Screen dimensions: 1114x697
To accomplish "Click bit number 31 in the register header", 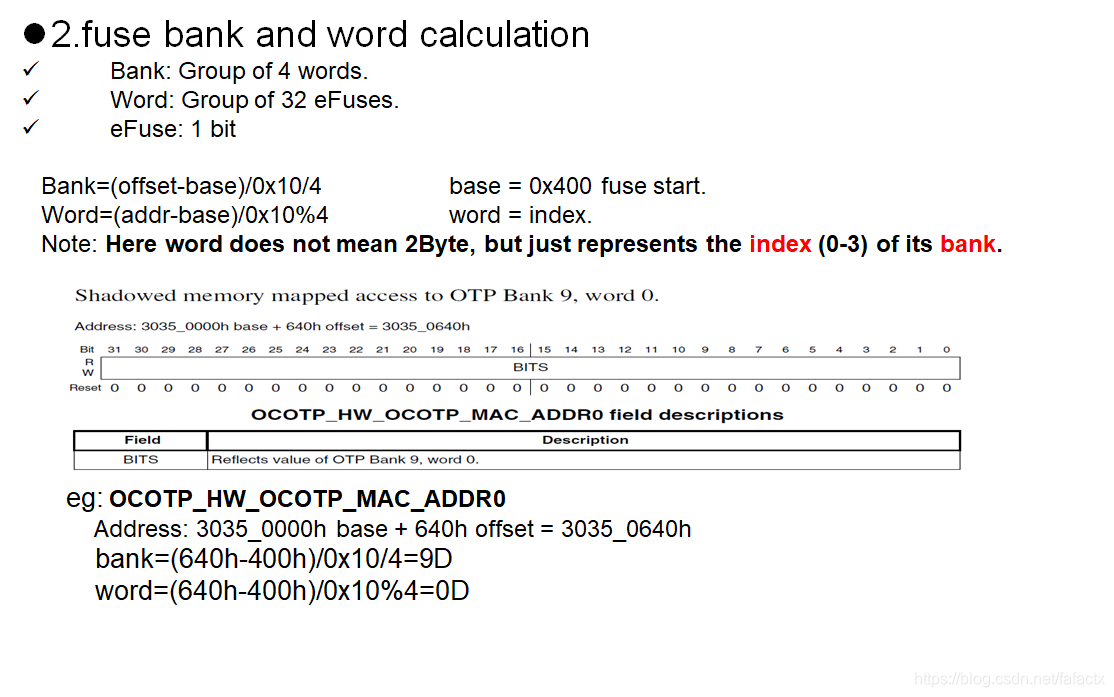I will 114,350.
